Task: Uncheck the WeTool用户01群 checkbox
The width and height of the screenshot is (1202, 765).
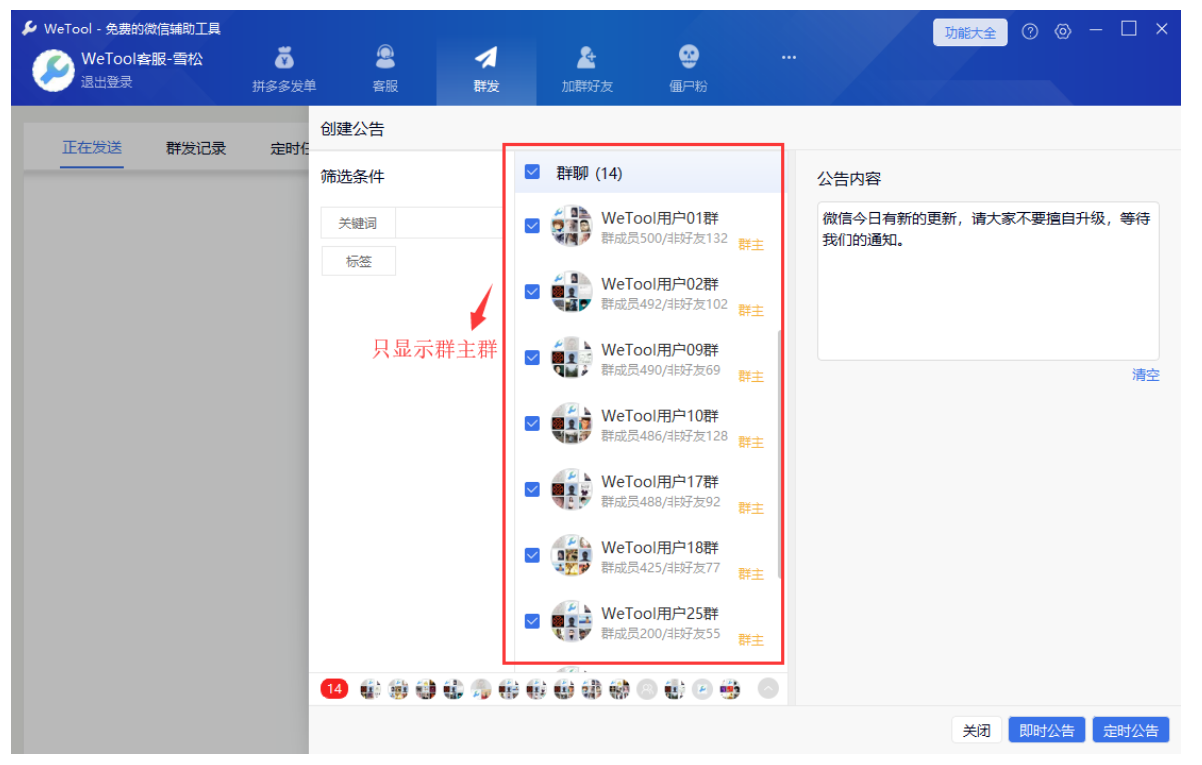Action: click(532, 226)
